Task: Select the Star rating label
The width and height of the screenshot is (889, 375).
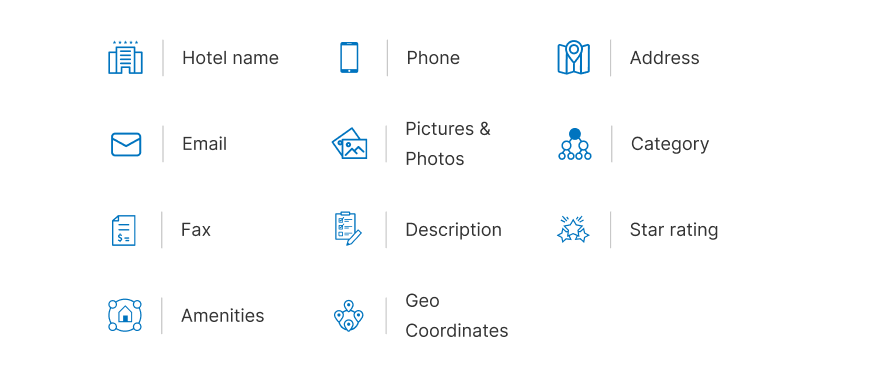Action: click(x=674, y=230)
